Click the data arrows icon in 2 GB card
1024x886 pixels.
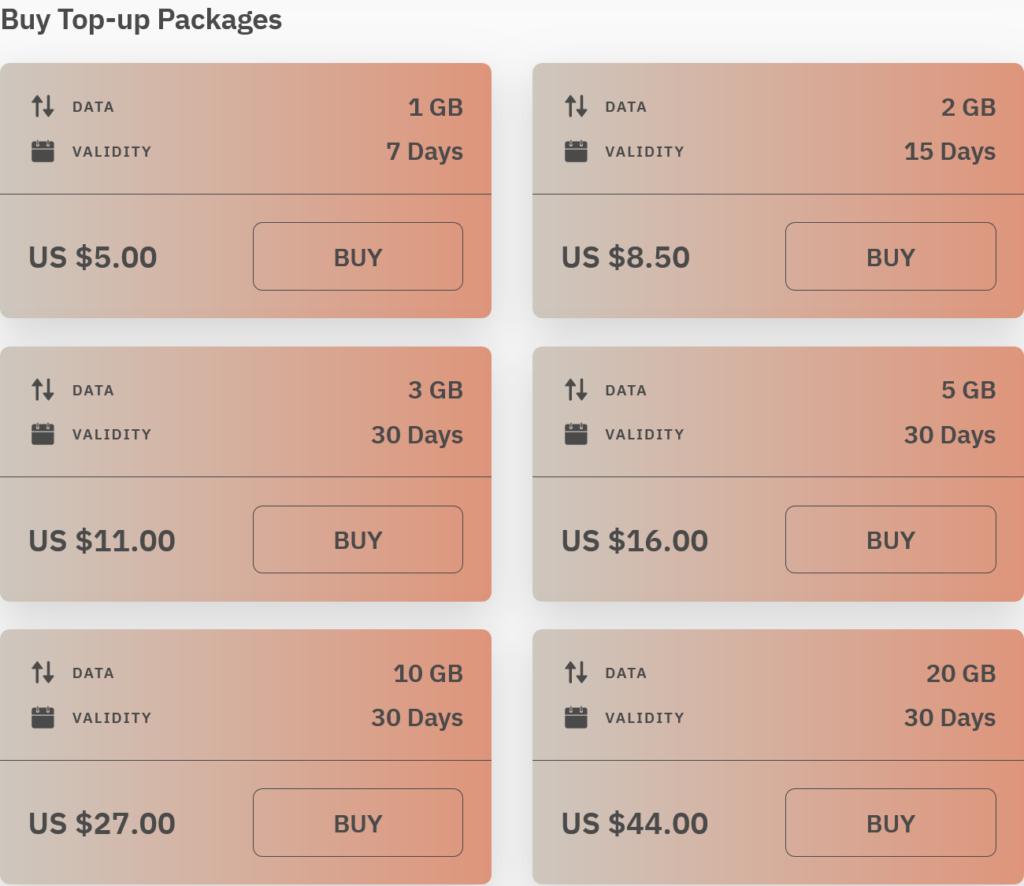point(576,106)
